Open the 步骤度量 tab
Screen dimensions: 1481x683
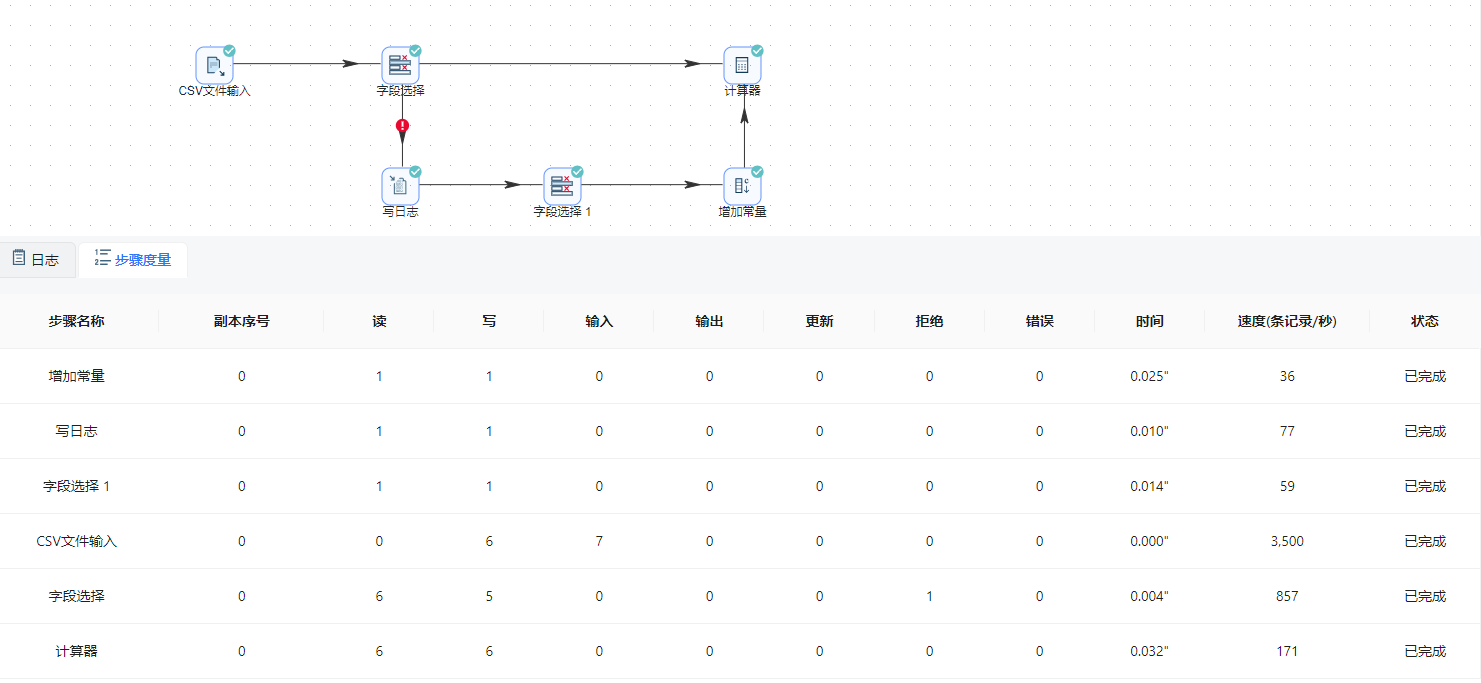(133, 260)
